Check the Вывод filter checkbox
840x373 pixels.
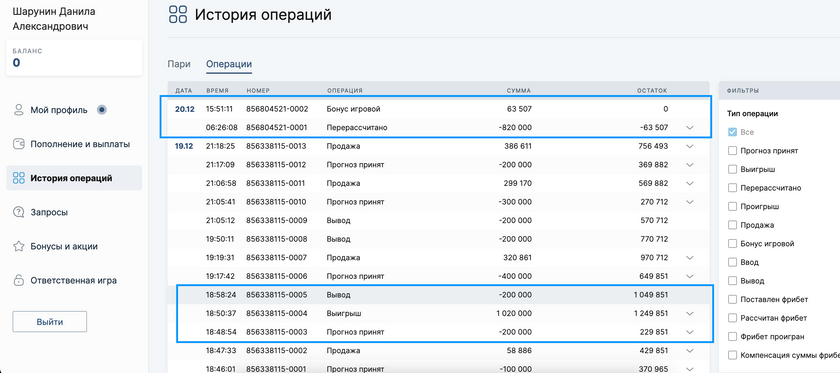732,281
